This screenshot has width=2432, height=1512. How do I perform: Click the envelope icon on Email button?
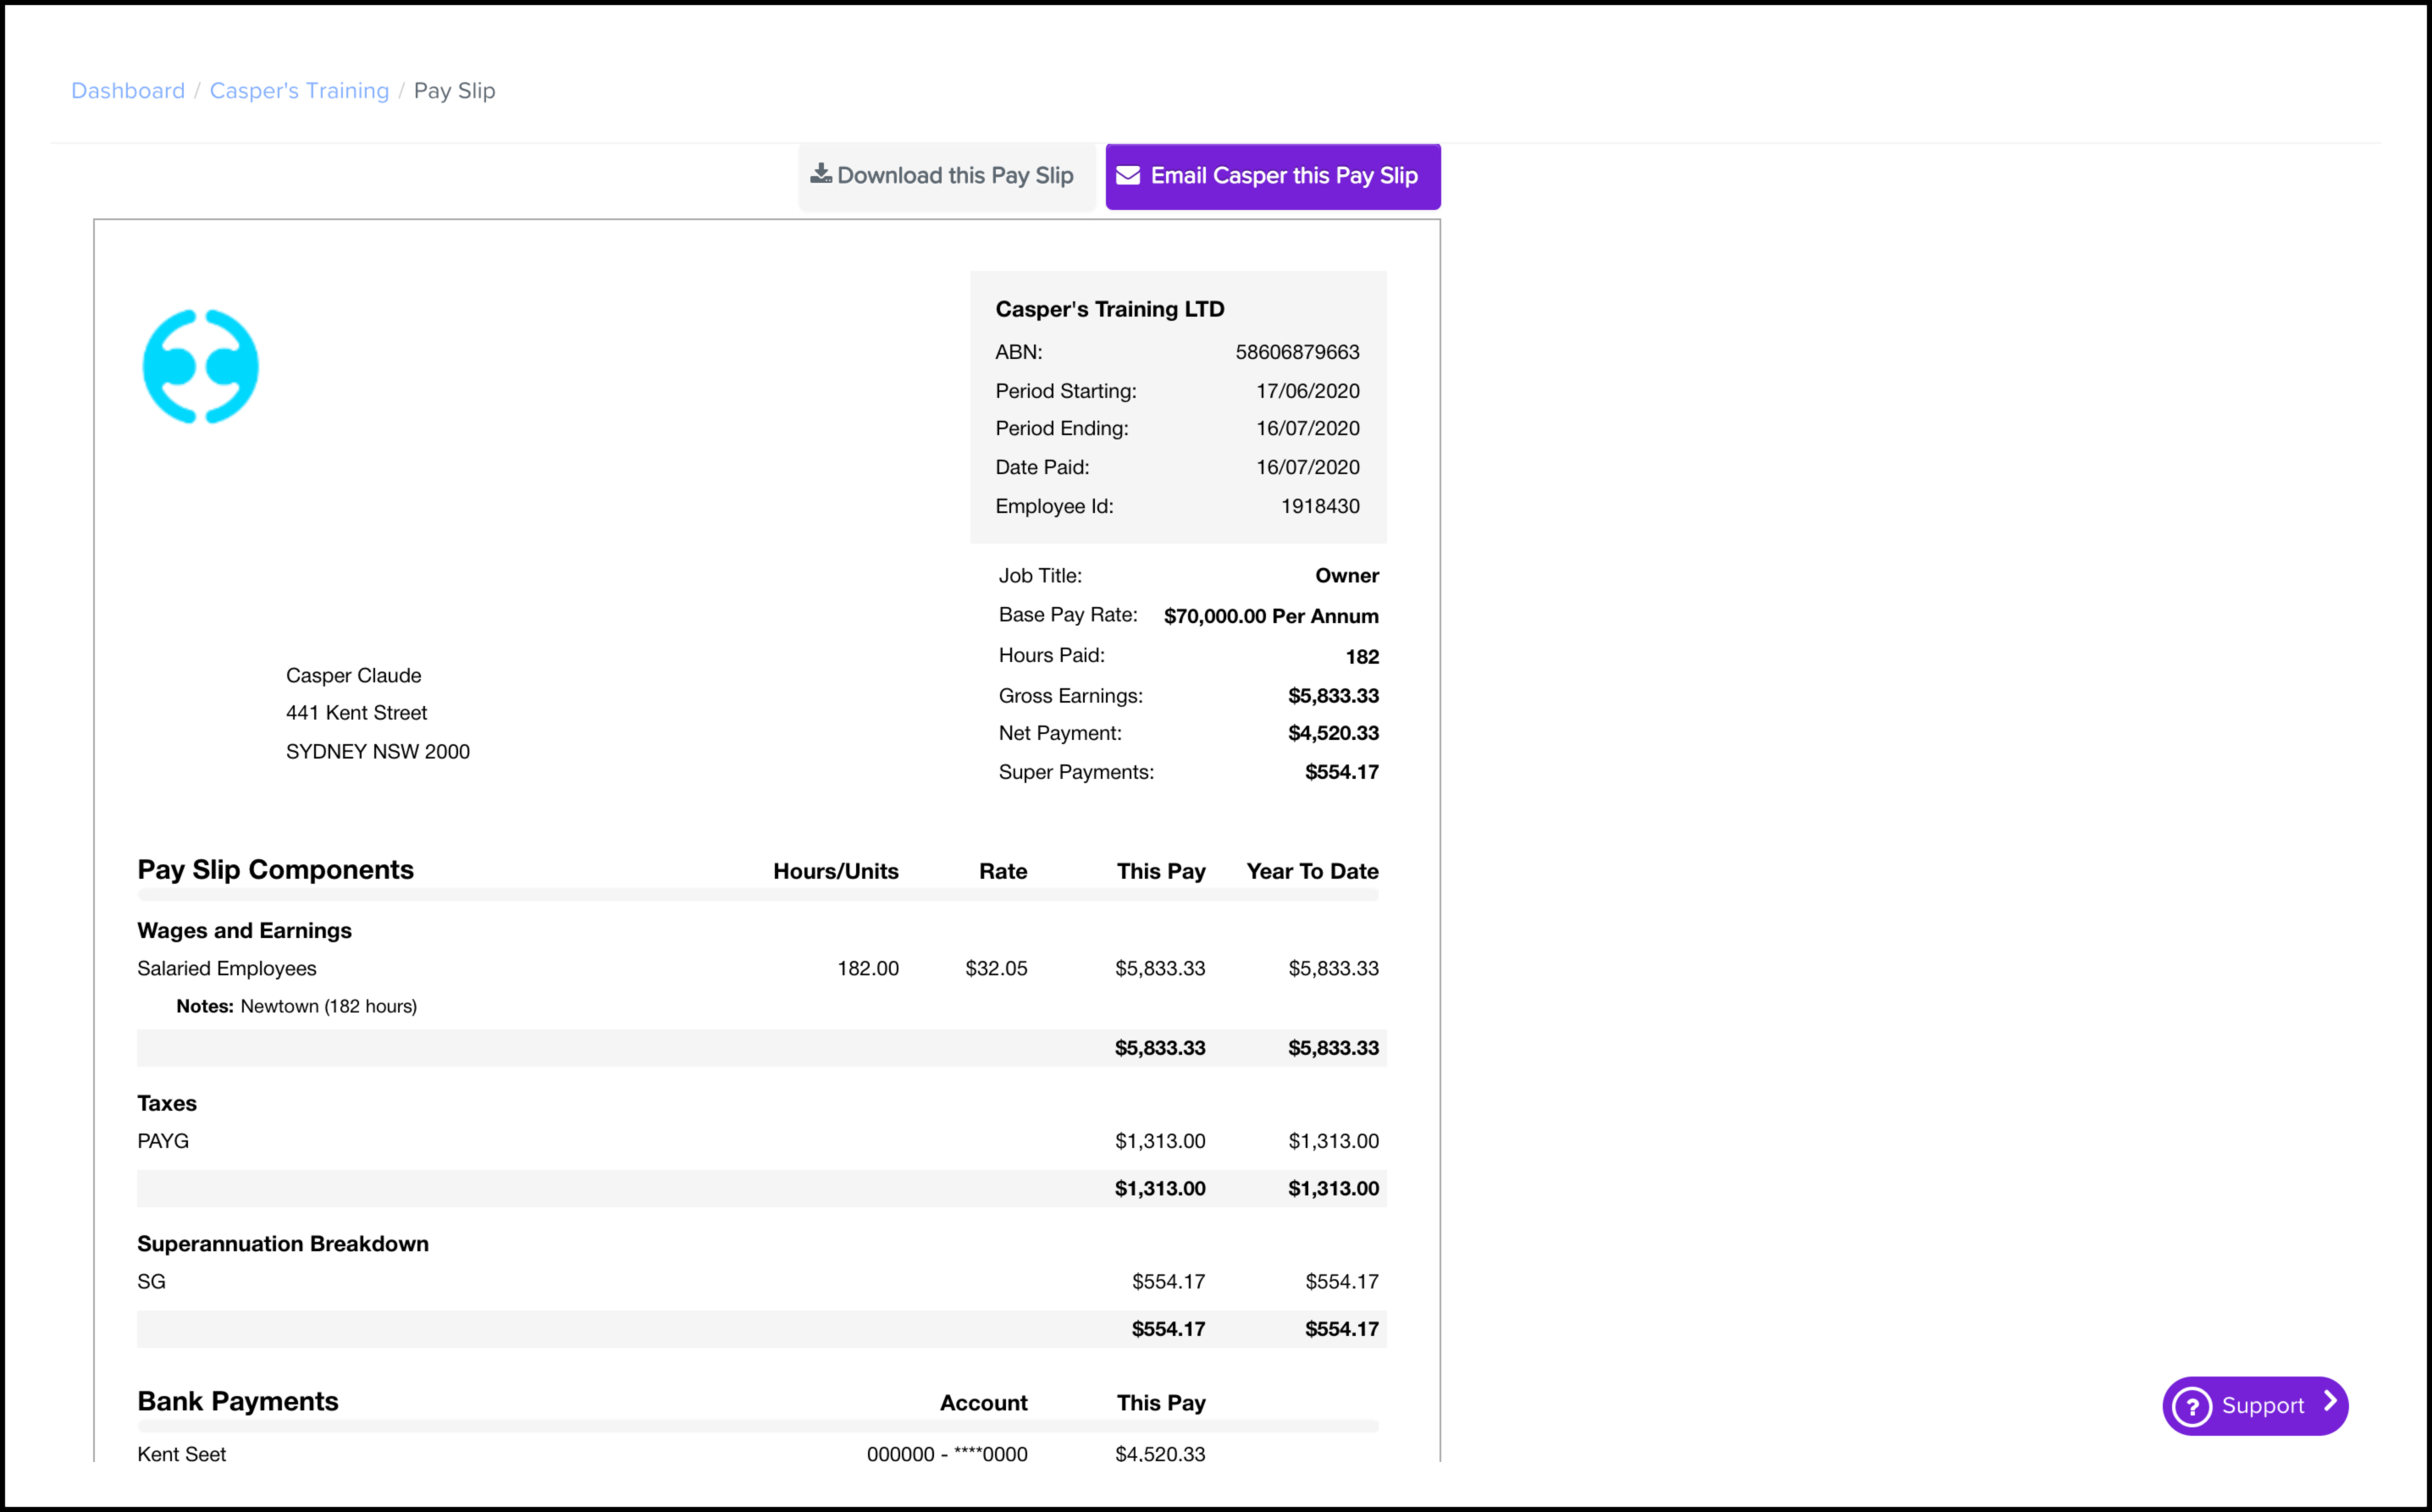1128,176
